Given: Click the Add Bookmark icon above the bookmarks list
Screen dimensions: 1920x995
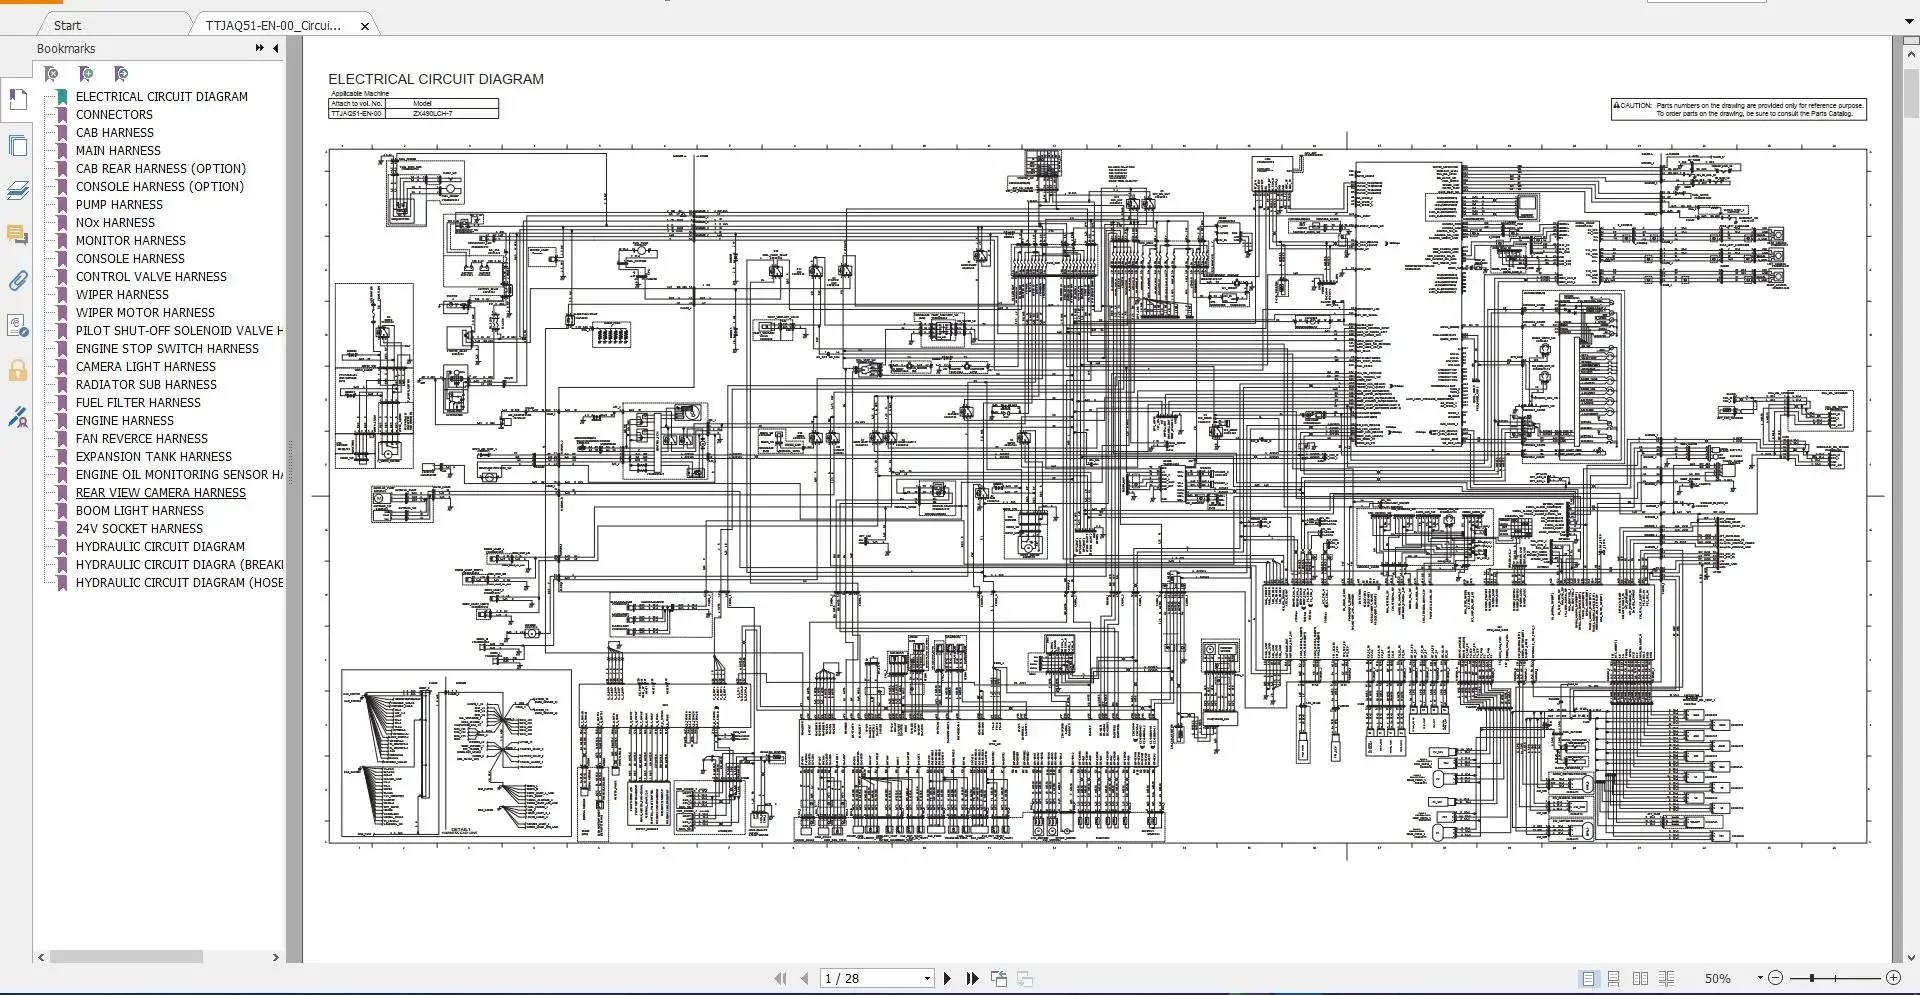Looking at the screenshot, I should (86, 74).
